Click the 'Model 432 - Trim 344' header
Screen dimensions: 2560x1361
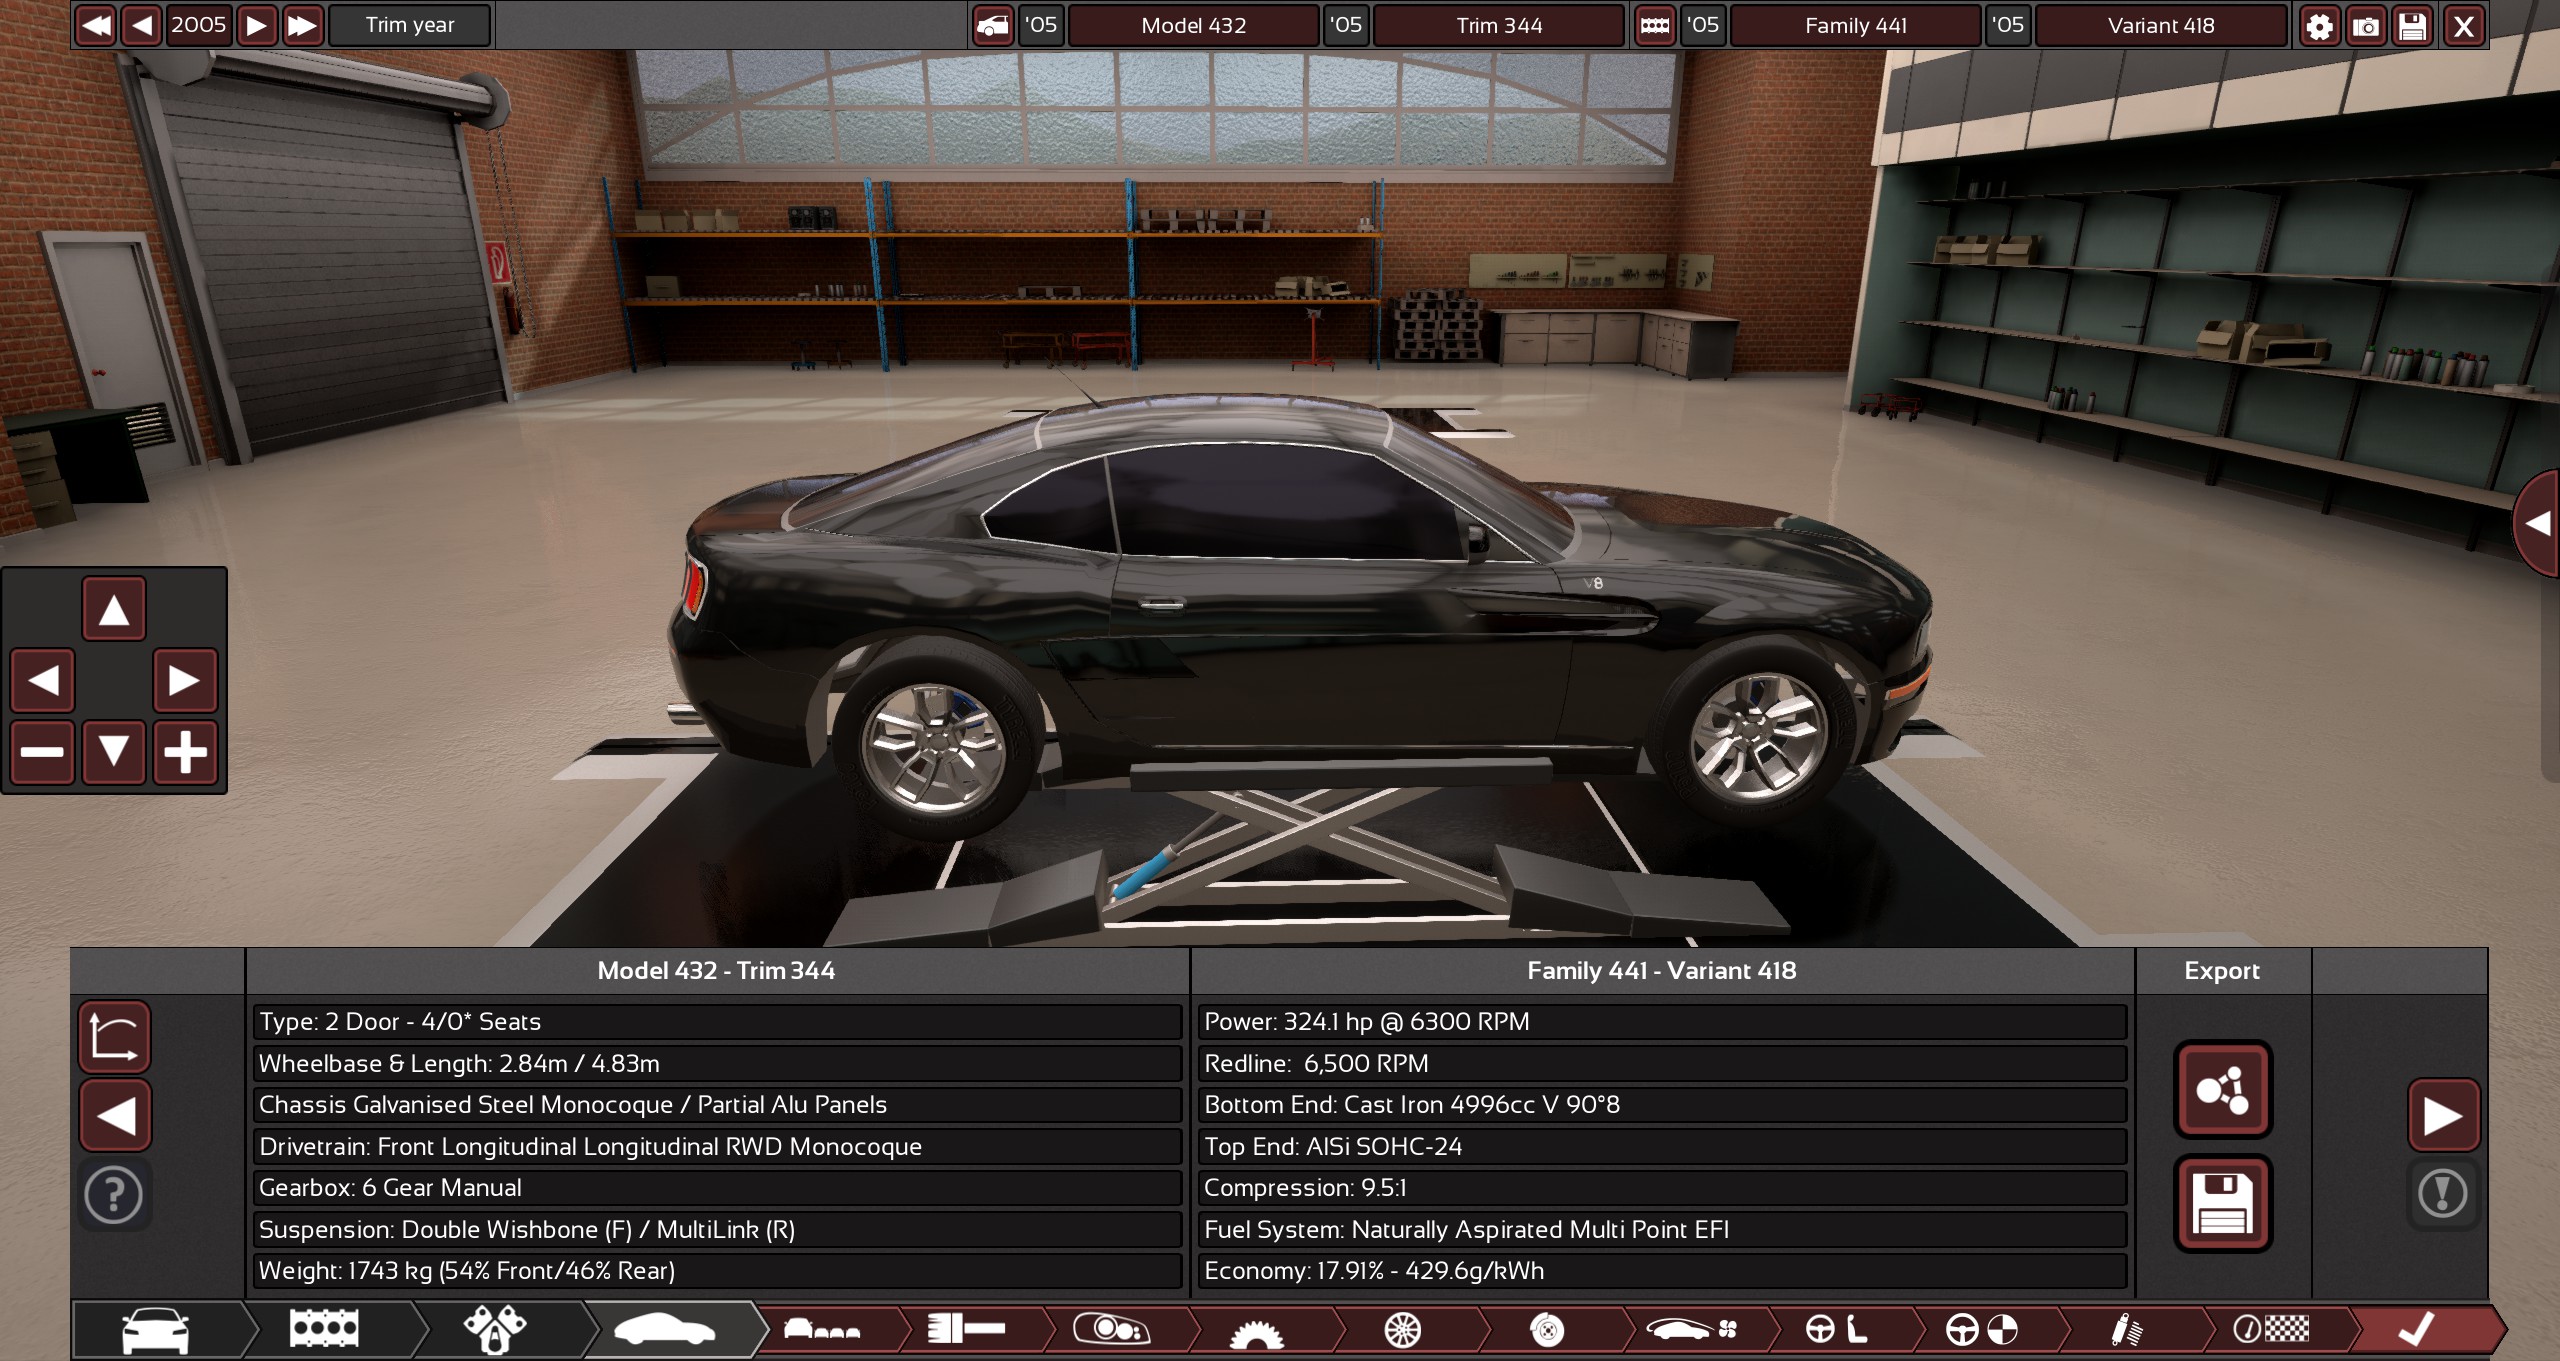coord(716,971)
